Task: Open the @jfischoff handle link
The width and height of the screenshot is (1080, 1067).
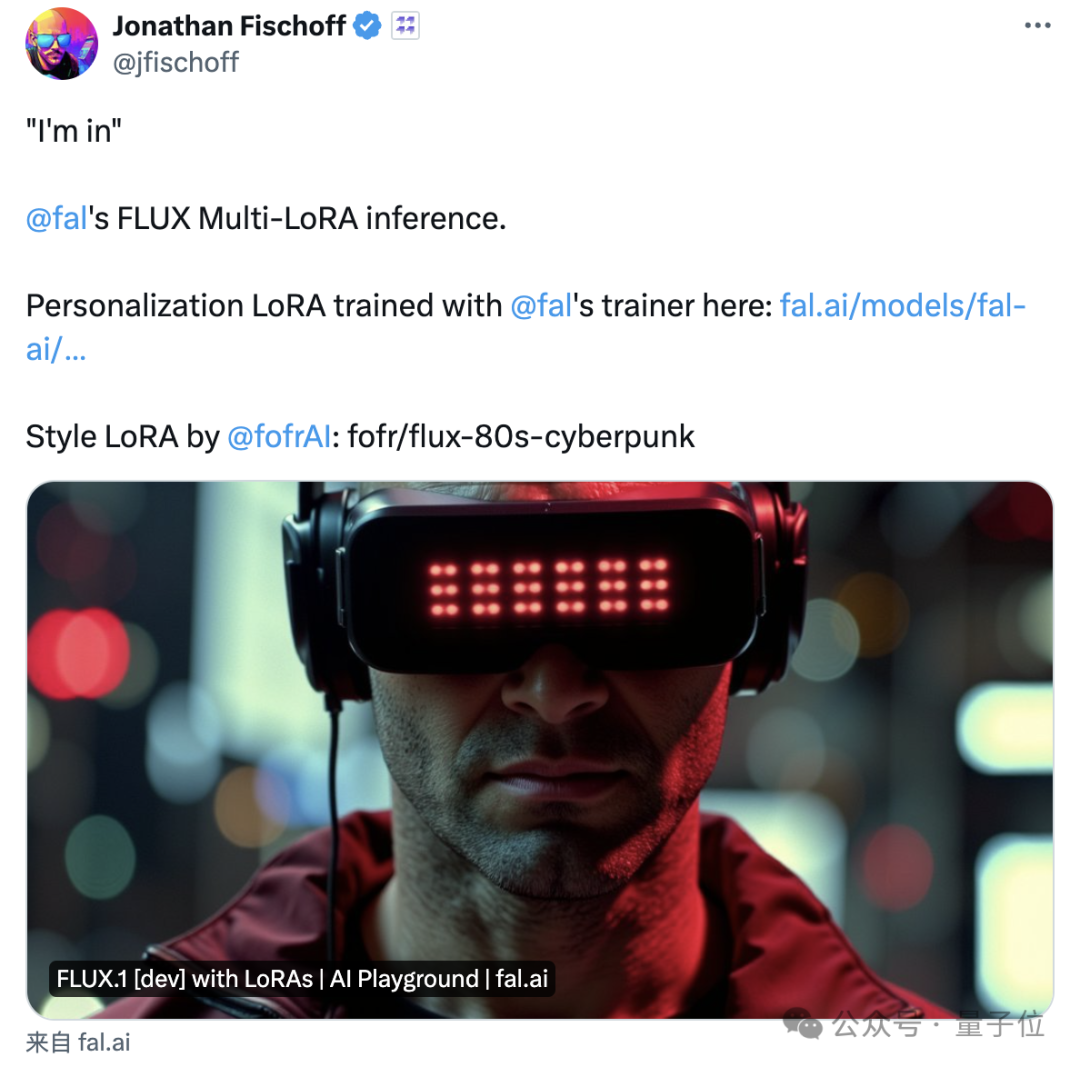Action: click(x=176, y=63)
